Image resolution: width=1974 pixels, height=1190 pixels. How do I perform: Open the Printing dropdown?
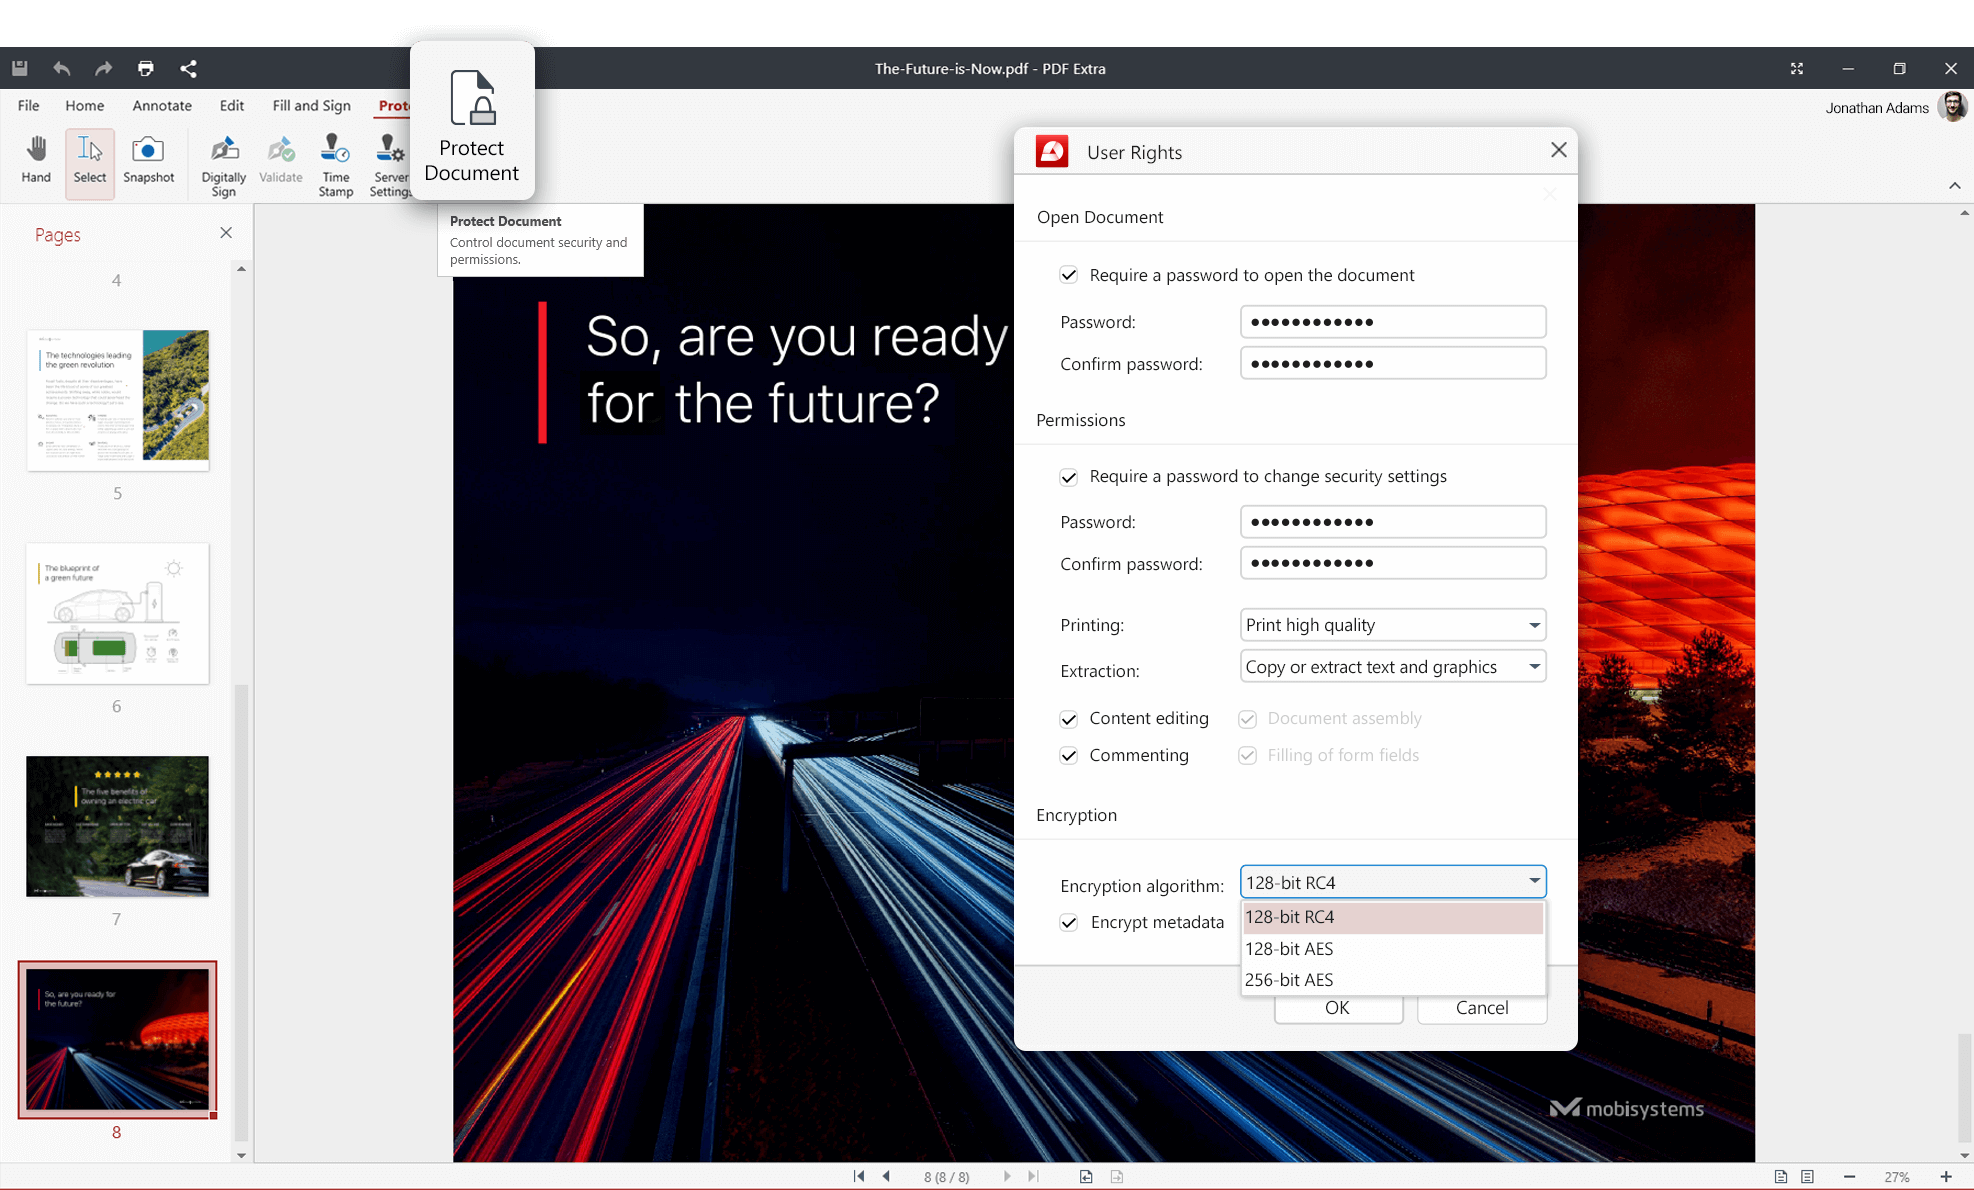pyautogui.click(x=1393, y=625)
